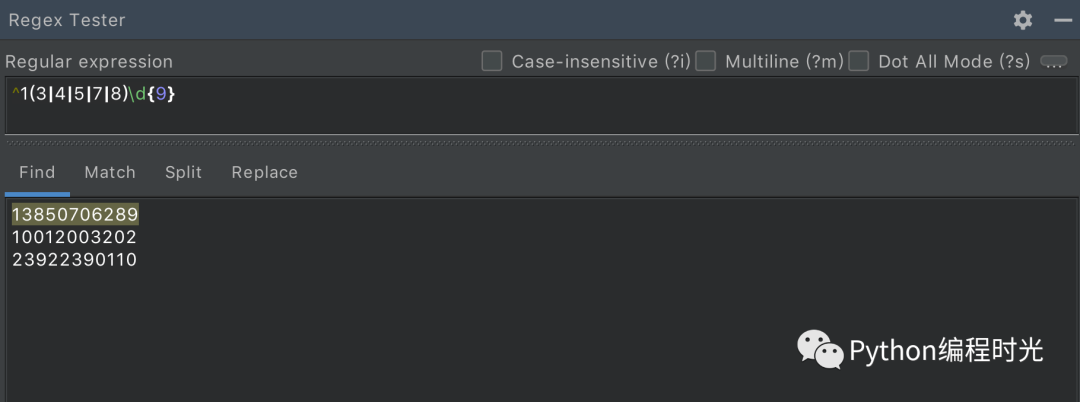Open the Regex Tester settings gear
1080x402 pixels.
coord(1022,20)
